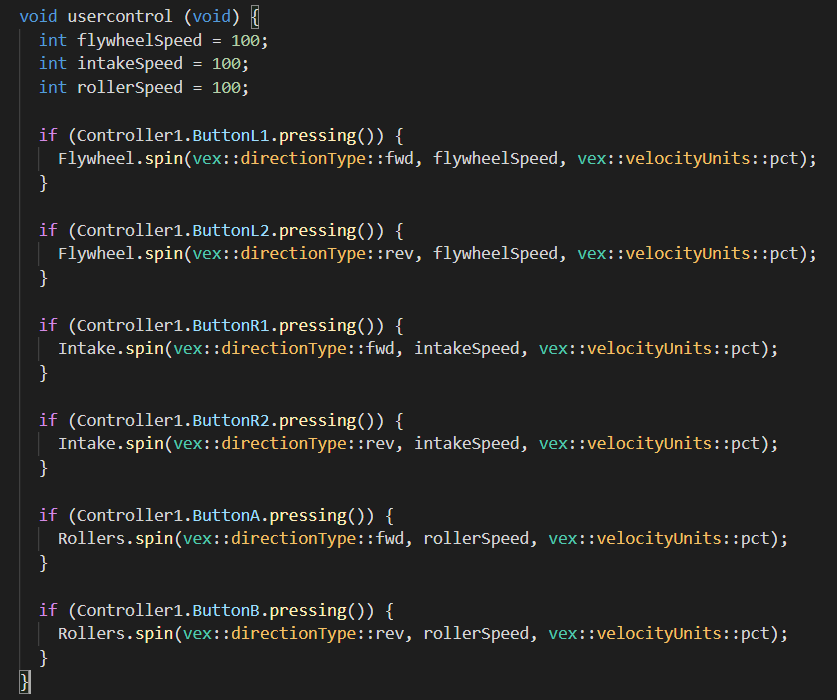Click Controller1 in the ButtonL2 condition

(x=130, y=231)
